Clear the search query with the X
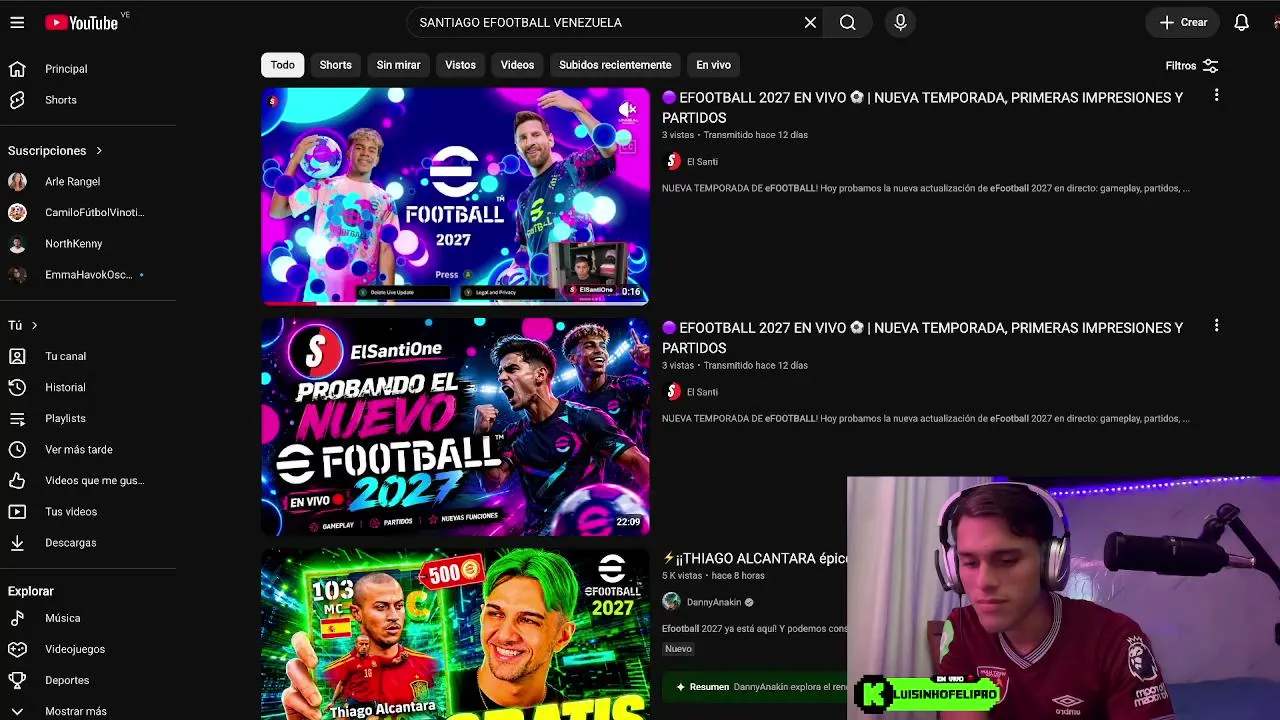The height and width of the screenshot is (720, 1280). point(810,22)
